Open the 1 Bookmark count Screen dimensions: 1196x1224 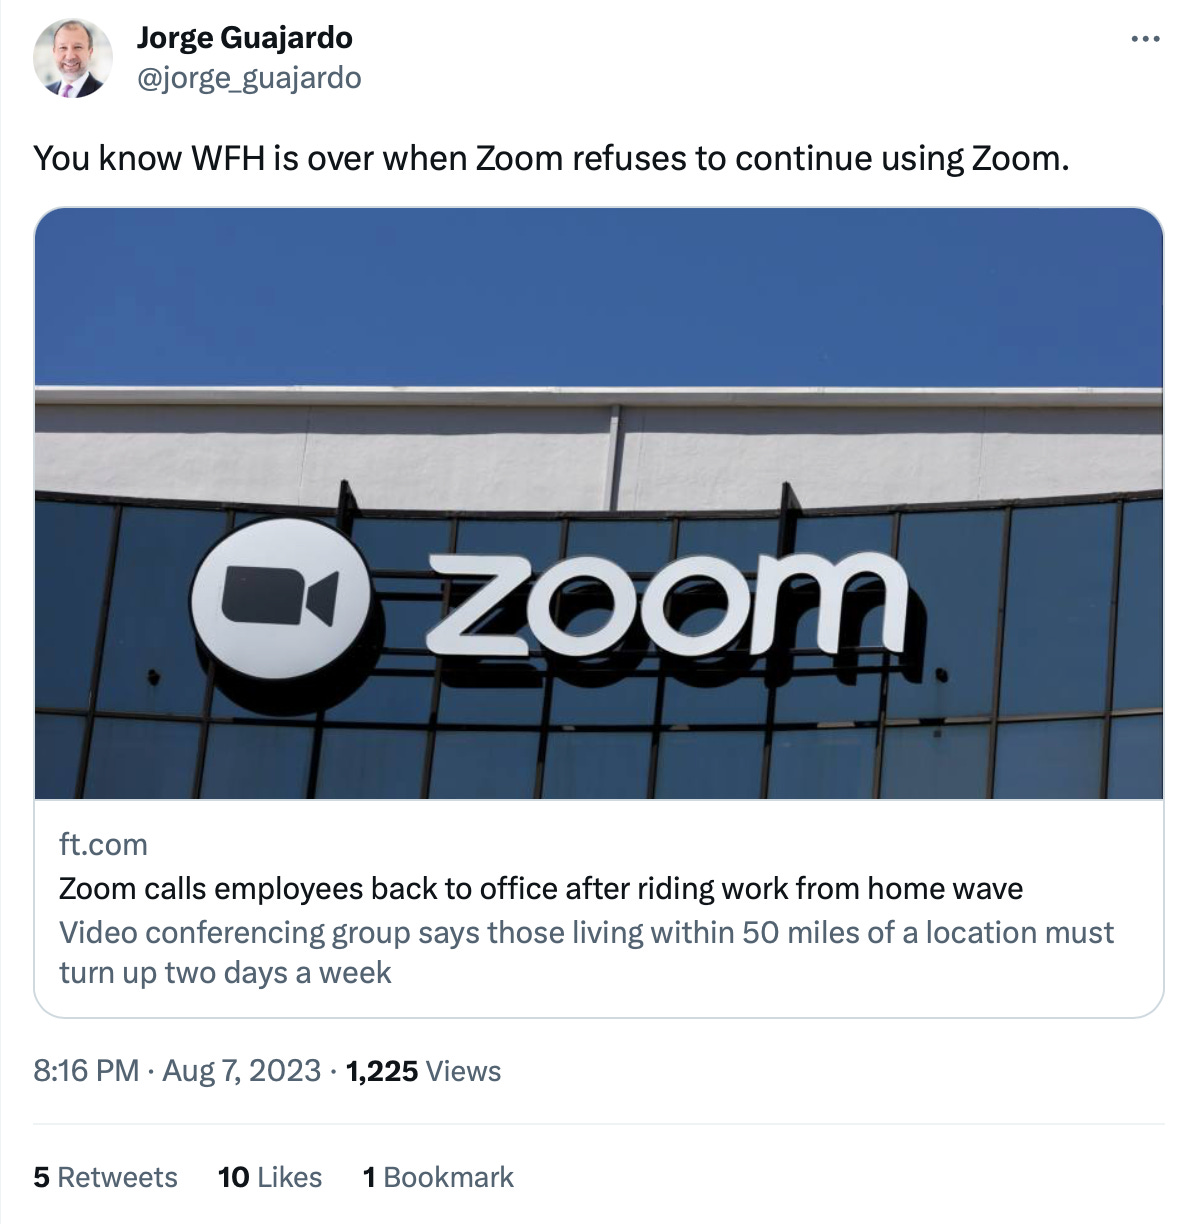(438, 1177)
